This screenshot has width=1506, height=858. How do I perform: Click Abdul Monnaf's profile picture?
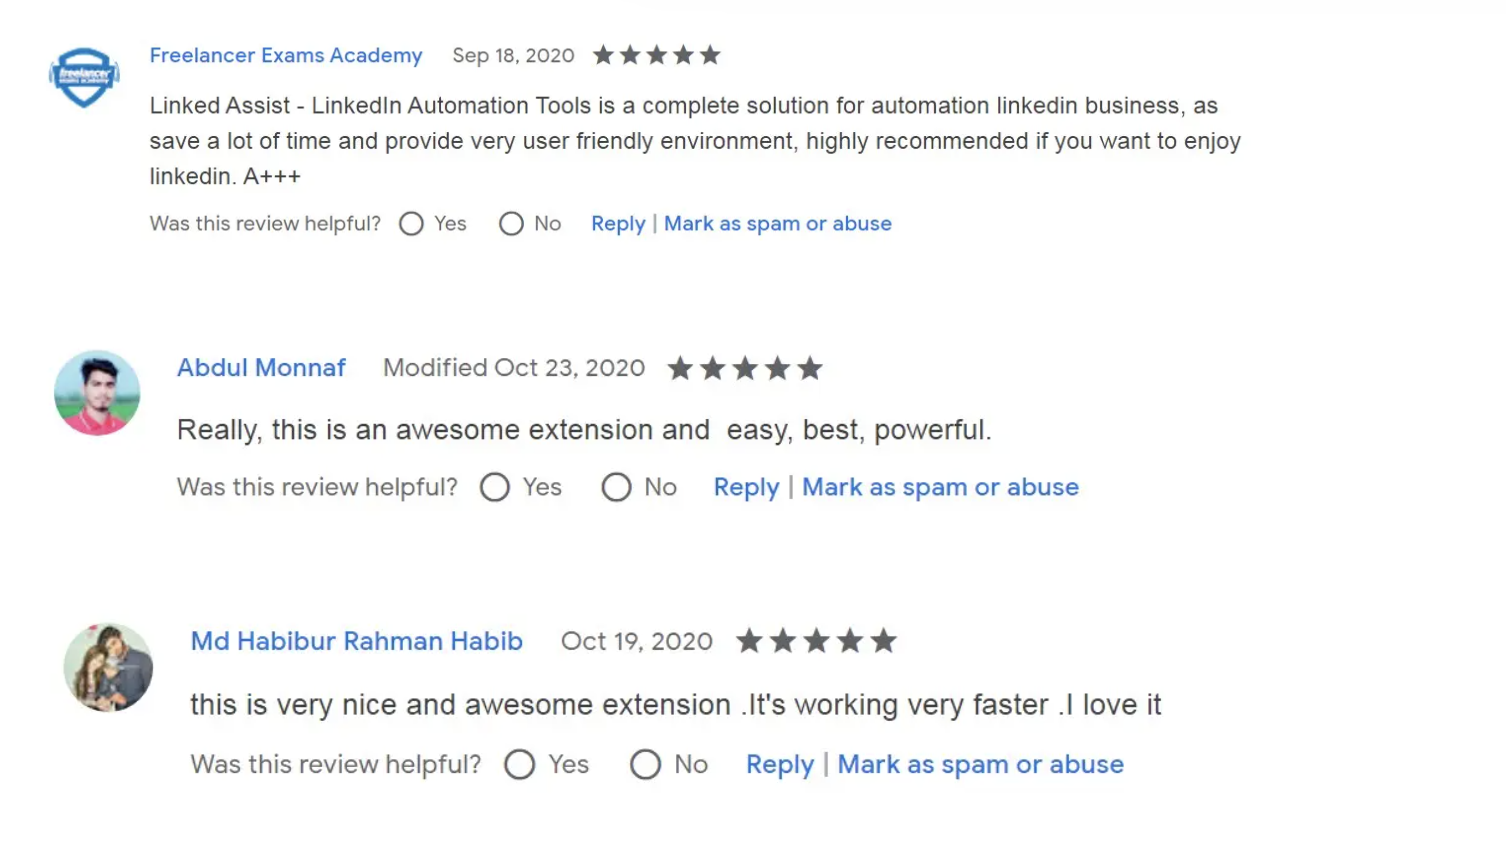tap(97, 393)
